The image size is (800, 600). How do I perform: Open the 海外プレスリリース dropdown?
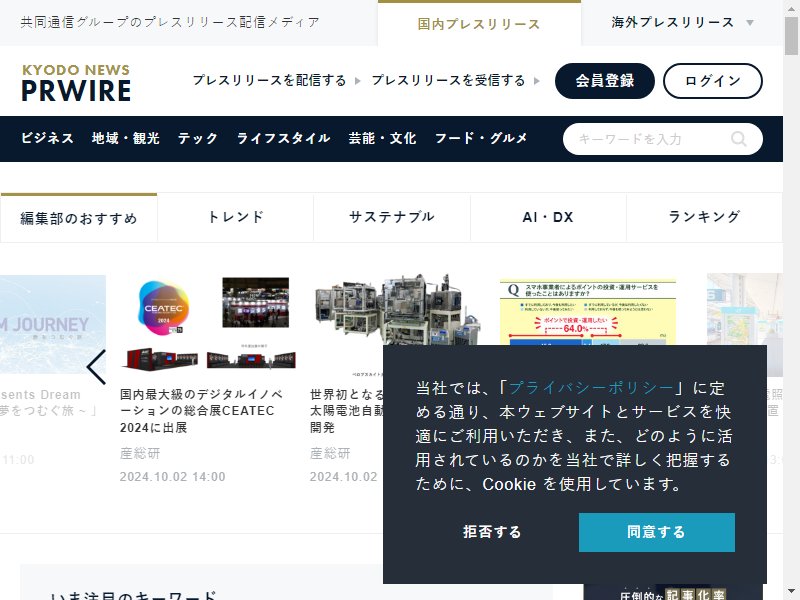pos(682,22)
